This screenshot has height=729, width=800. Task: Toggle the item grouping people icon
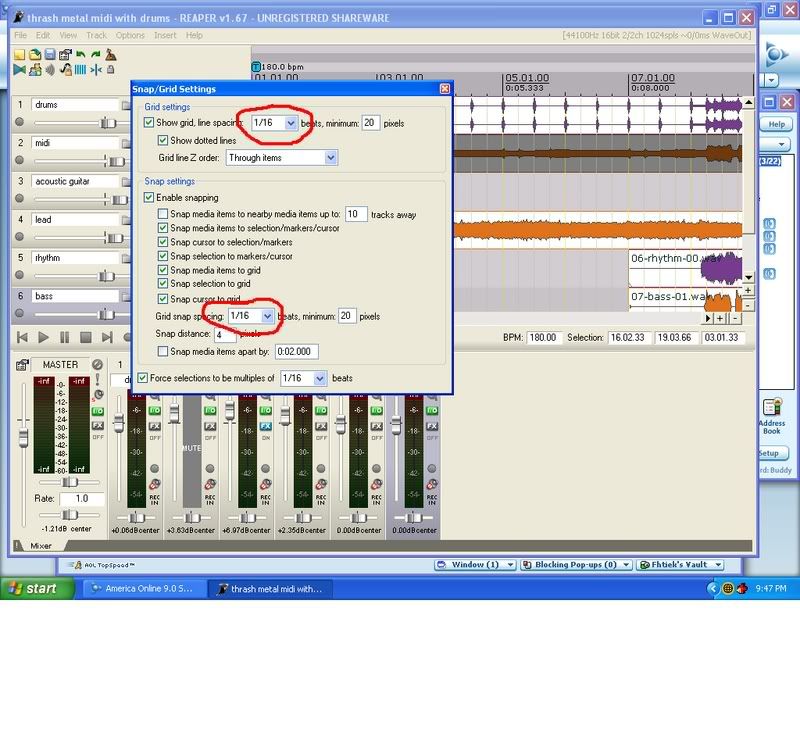coord(35,69)
